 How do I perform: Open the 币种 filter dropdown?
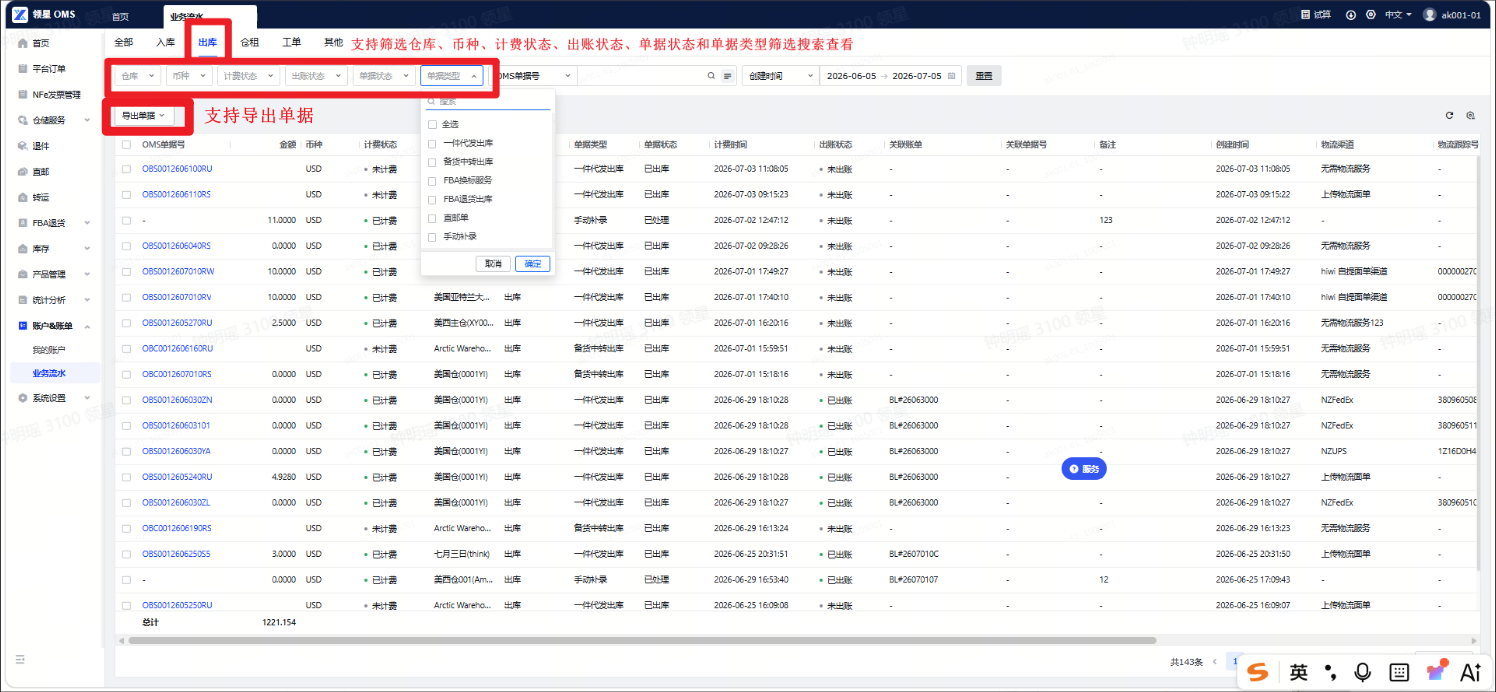pyautogui.click(x=189, y=76)
